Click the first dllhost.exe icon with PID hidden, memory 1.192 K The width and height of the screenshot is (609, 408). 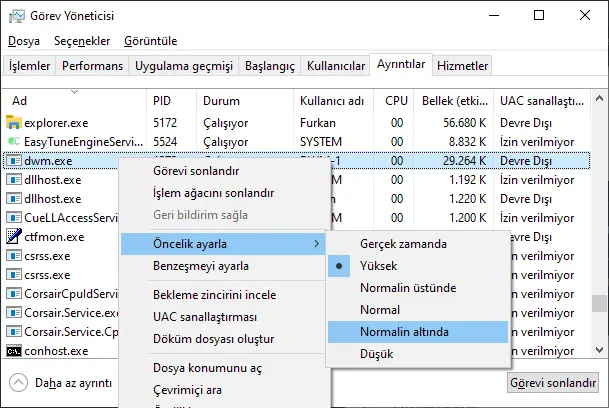click(x=14, y=180)
